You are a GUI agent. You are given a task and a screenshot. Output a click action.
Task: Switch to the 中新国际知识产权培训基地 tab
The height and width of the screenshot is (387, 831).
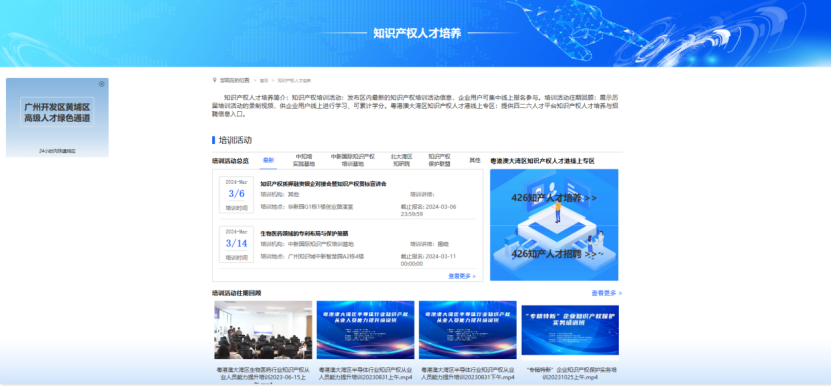(352, 160)
